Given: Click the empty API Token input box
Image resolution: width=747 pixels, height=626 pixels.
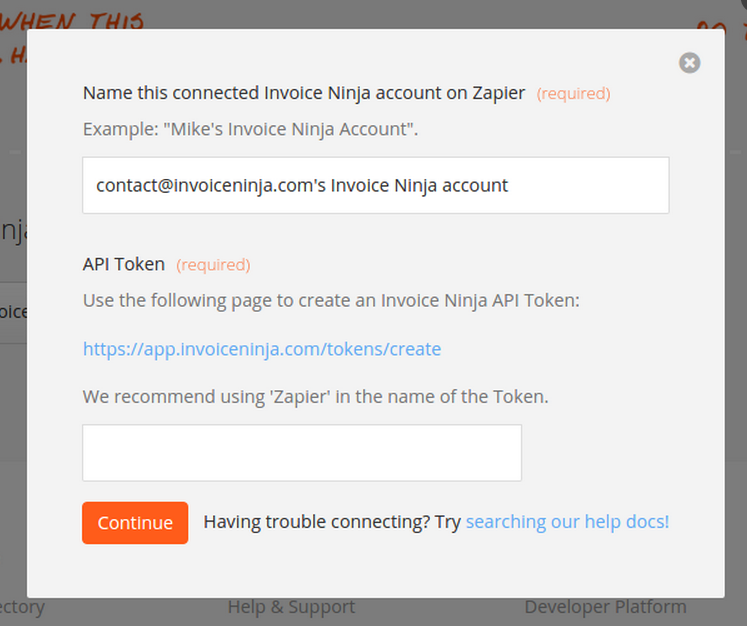Looking at the screenshot, I should point(302,453).
